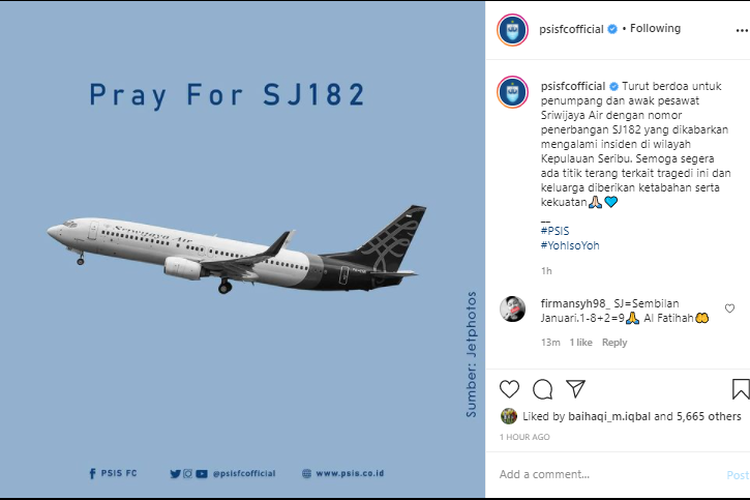The height and width of the screenshot is (500, 750).
Task: Open psisfcofficial profile picture in header
Action: click(513, 30)
